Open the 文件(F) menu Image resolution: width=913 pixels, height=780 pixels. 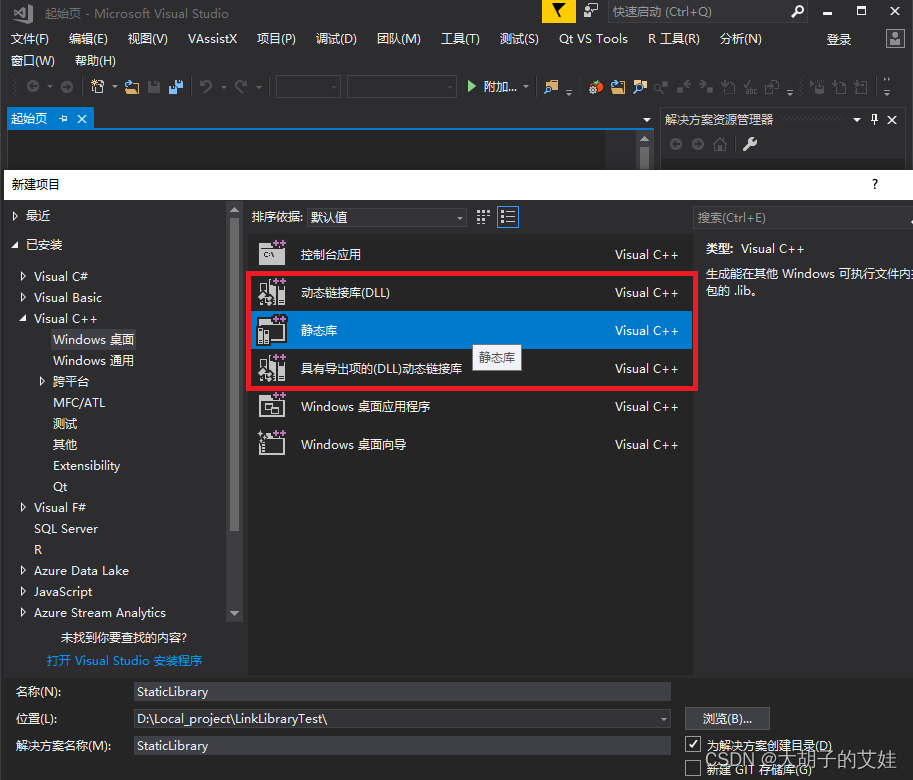(x=30, y=39)
